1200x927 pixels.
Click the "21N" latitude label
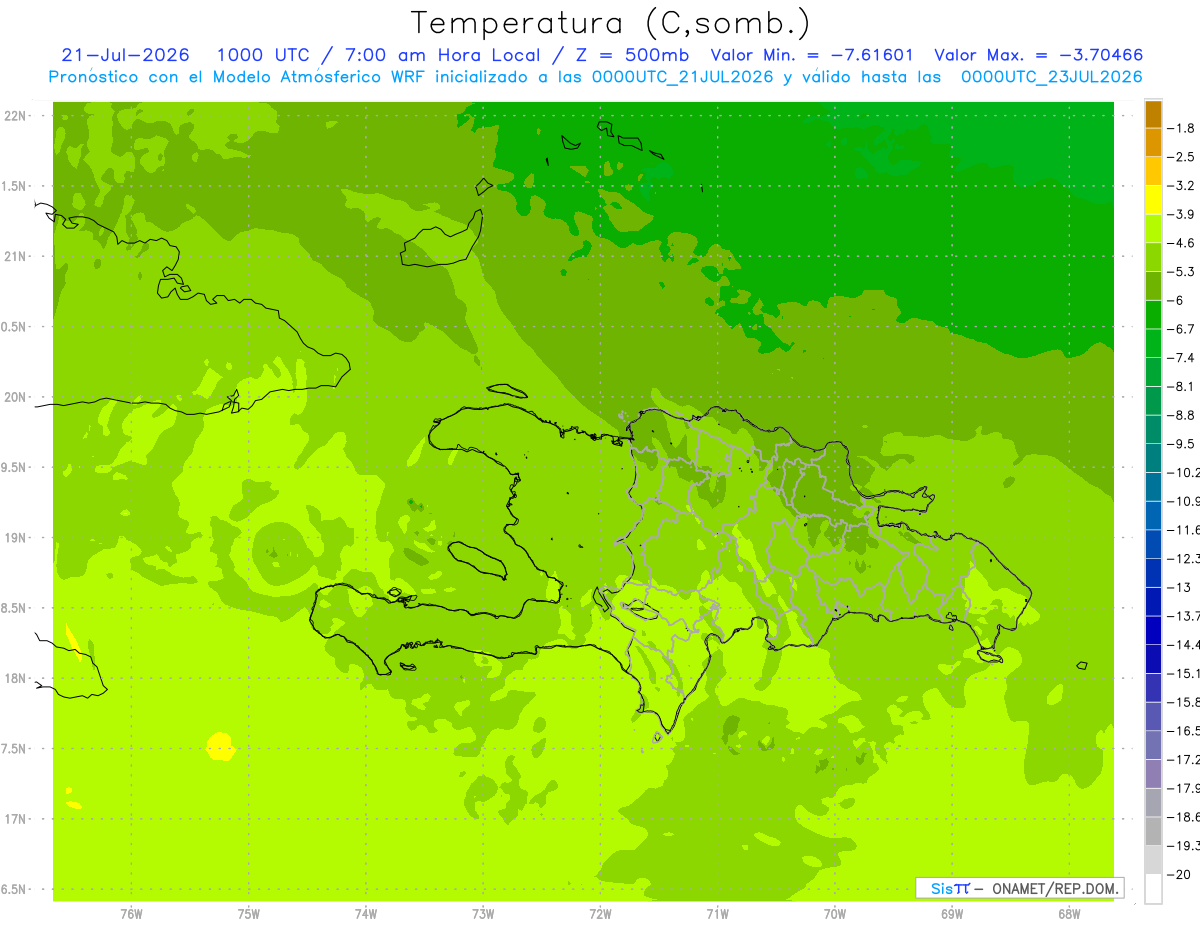click(x=16, y=256)
